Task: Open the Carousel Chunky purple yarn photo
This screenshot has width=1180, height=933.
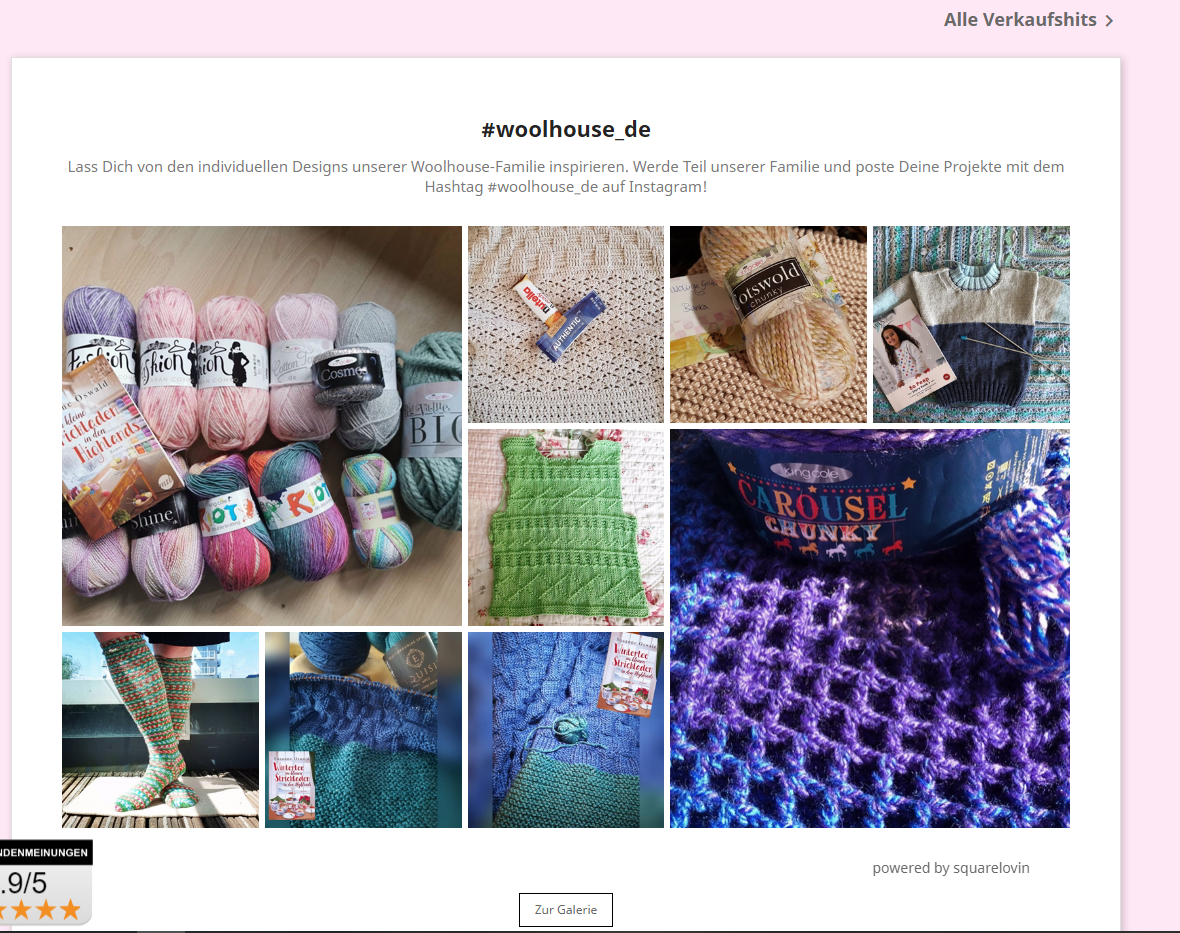Action: click(x=870, y=629)
